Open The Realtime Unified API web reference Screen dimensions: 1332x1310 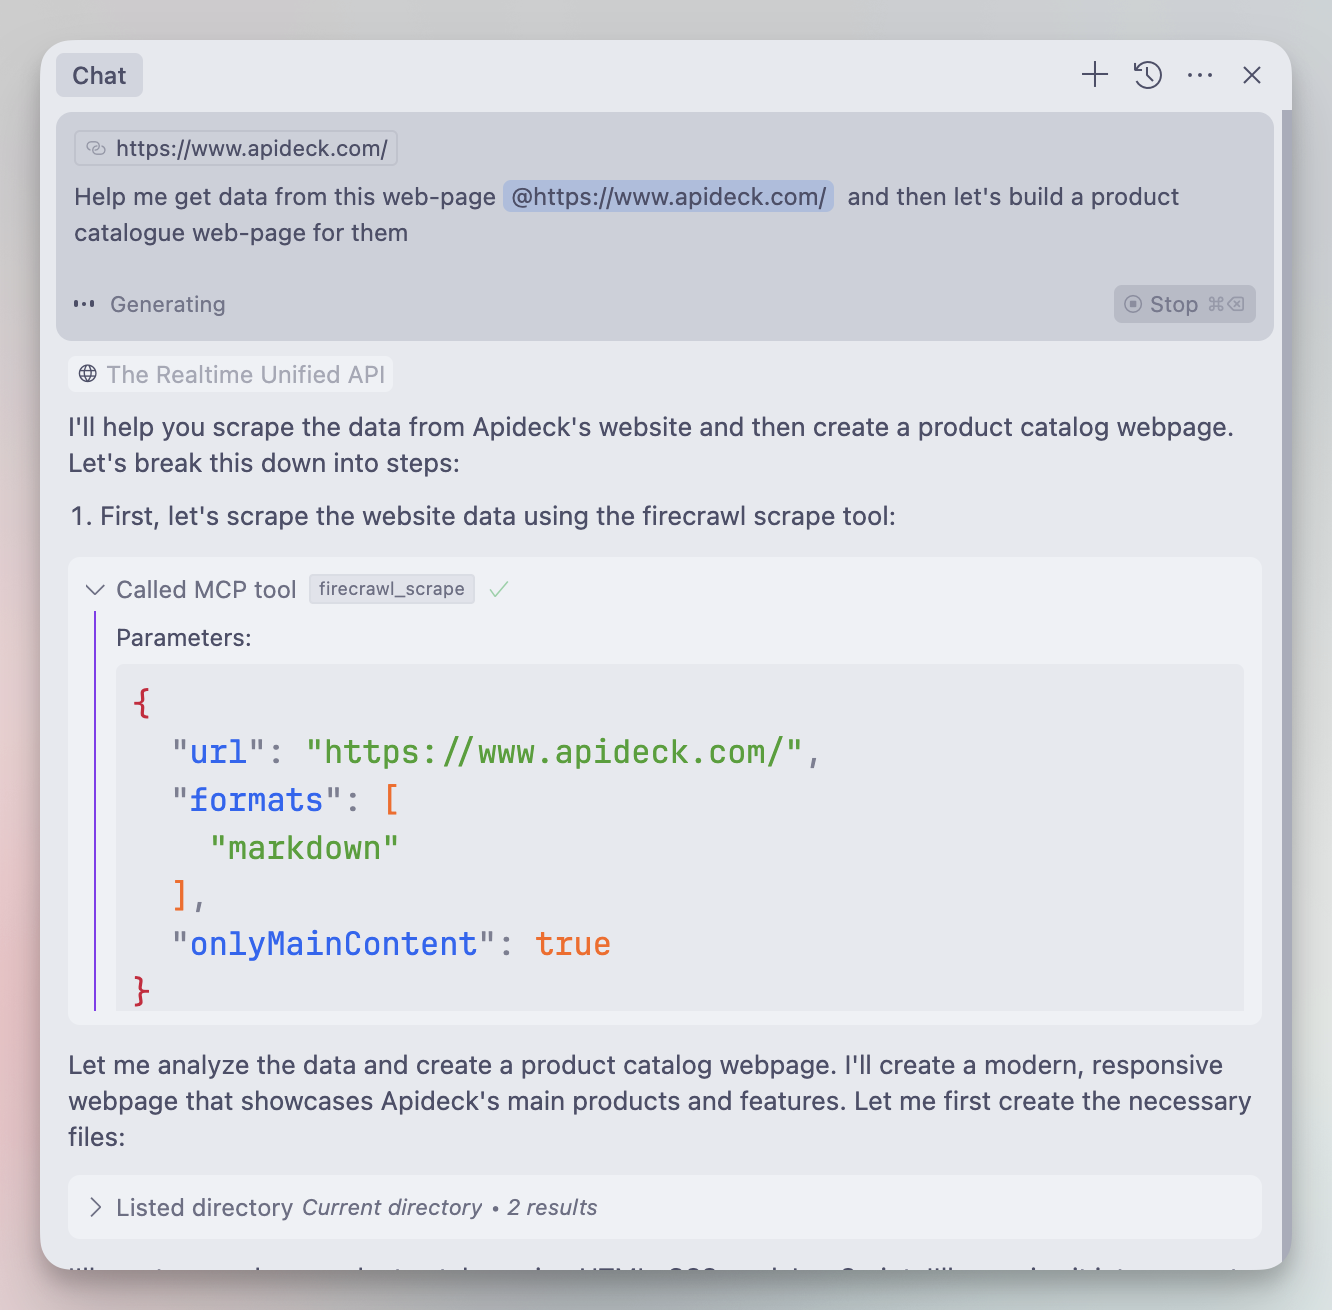point(231,374)
